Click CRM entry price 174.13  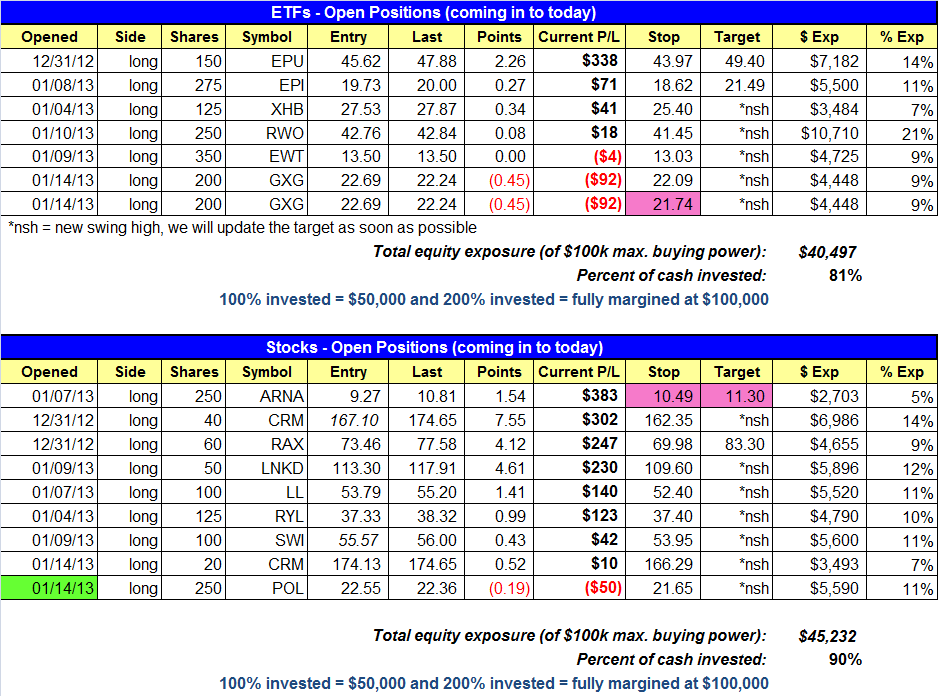click(357, 564)
